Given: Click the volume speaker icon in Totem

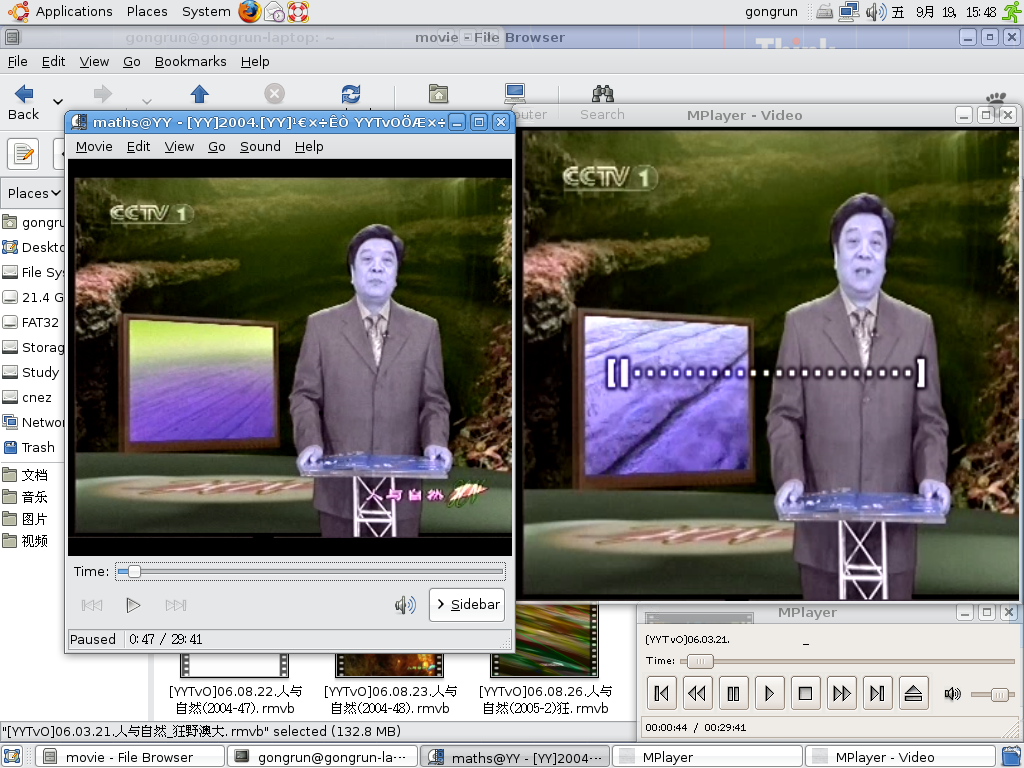Looking at the screenshot, I should coord(405,605).
